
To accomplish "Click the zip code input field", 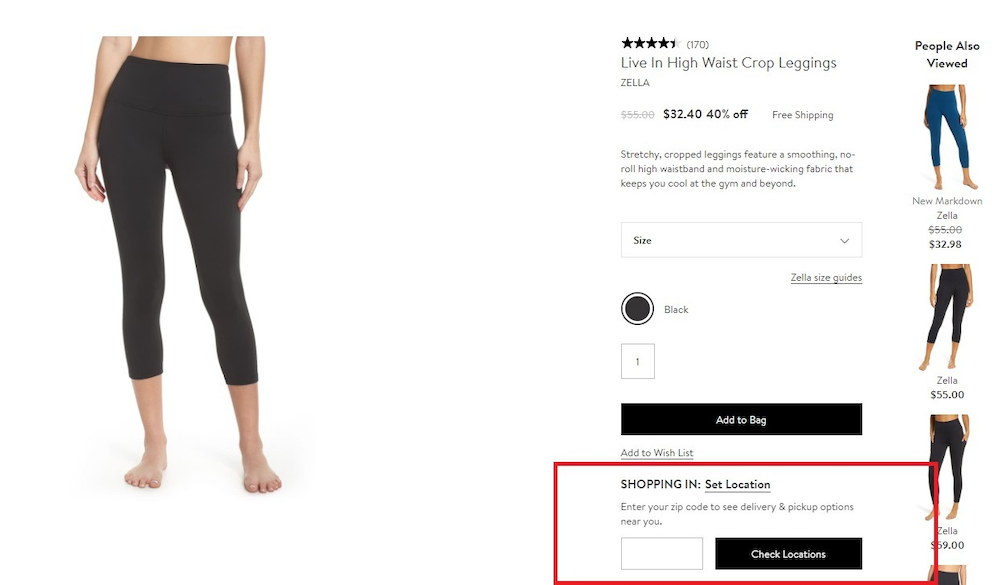I will [x=662, y=553].
